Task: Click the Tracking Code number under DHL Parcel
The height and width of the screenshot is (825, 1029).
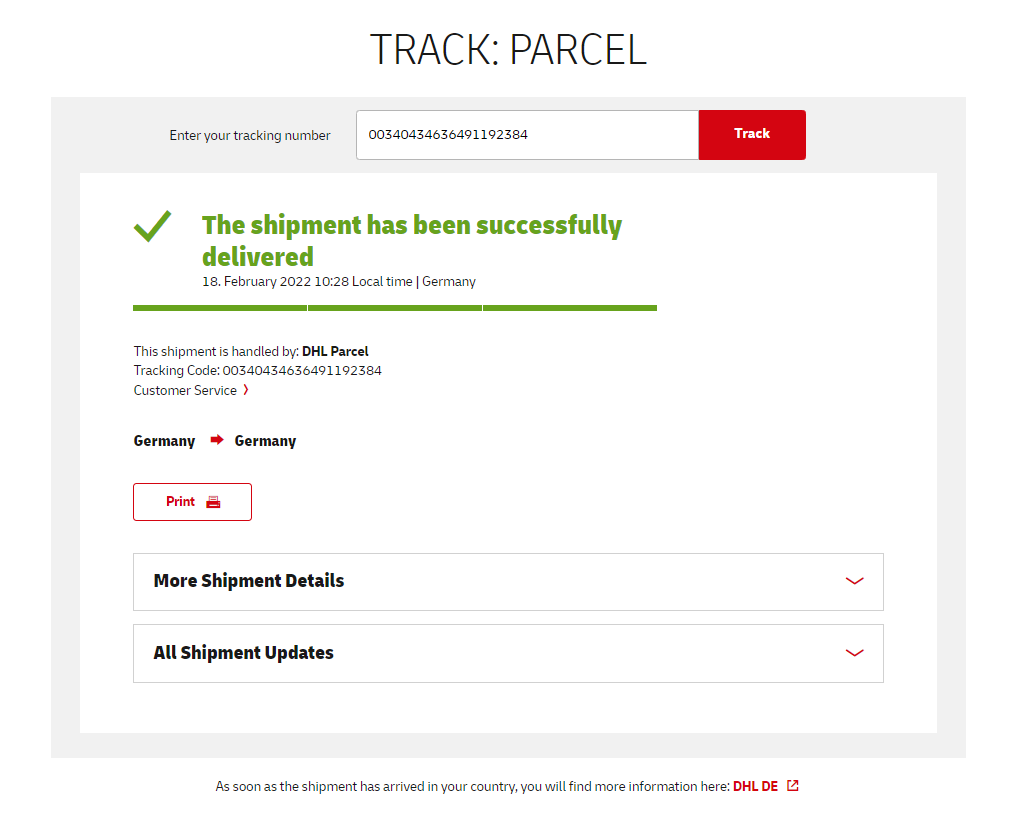Action: pos(302,371)
